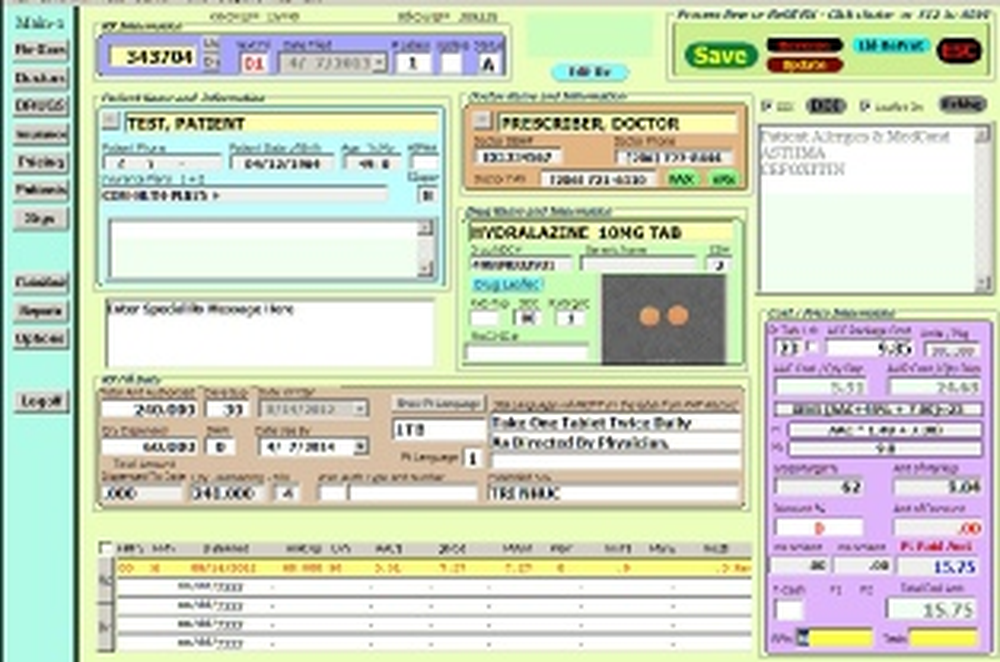Click the cyan button left of ESC
Viewport: 1000px width, 662px height.
(x=891, y=45)
